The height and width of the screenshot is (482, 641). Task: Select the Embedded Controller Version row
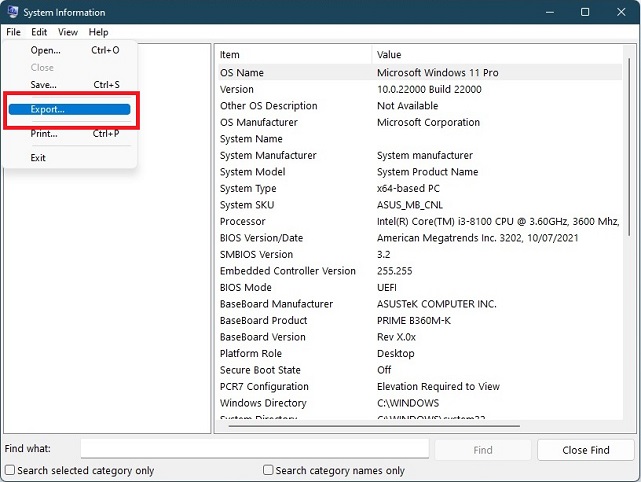point(420,271)
